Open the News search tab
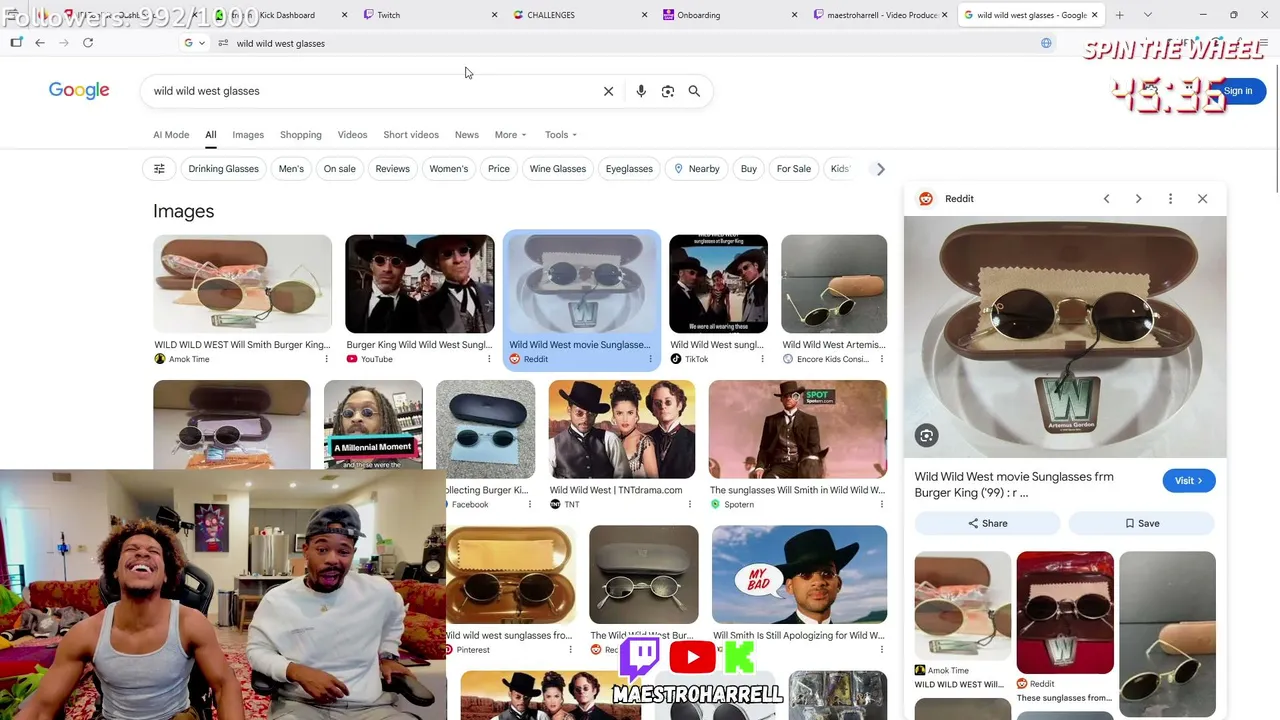The image size is (1280, 720). [467, 135]
